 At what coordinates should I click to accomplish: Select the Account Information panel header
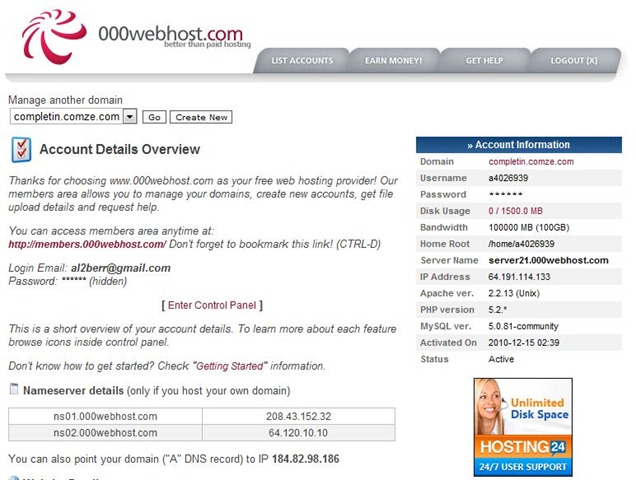tap(519, 145)
